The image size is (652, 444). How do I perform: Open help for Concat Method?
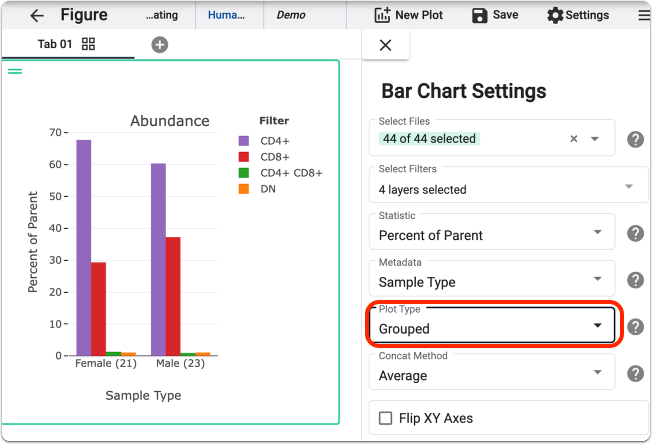pyautogui.click(x=635, y=374)
